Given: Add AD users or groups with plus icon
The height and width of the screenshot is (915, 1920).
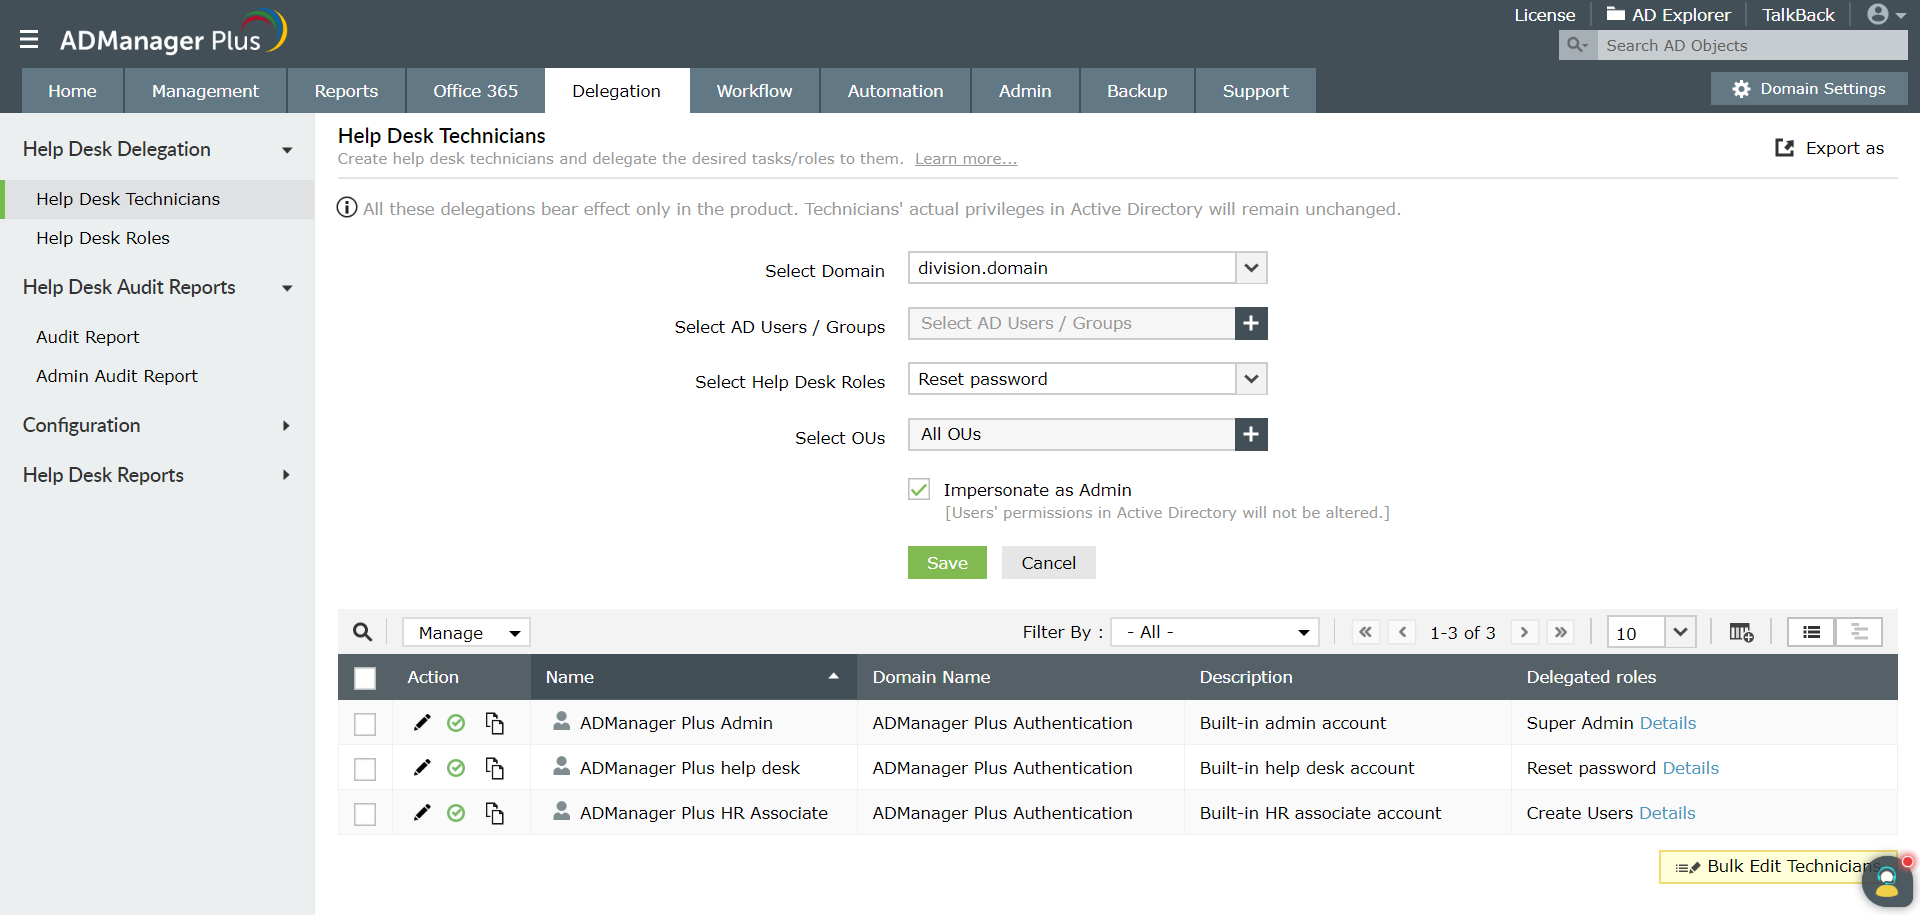Looking at the screenshot, I should (x=1251, y=324).
